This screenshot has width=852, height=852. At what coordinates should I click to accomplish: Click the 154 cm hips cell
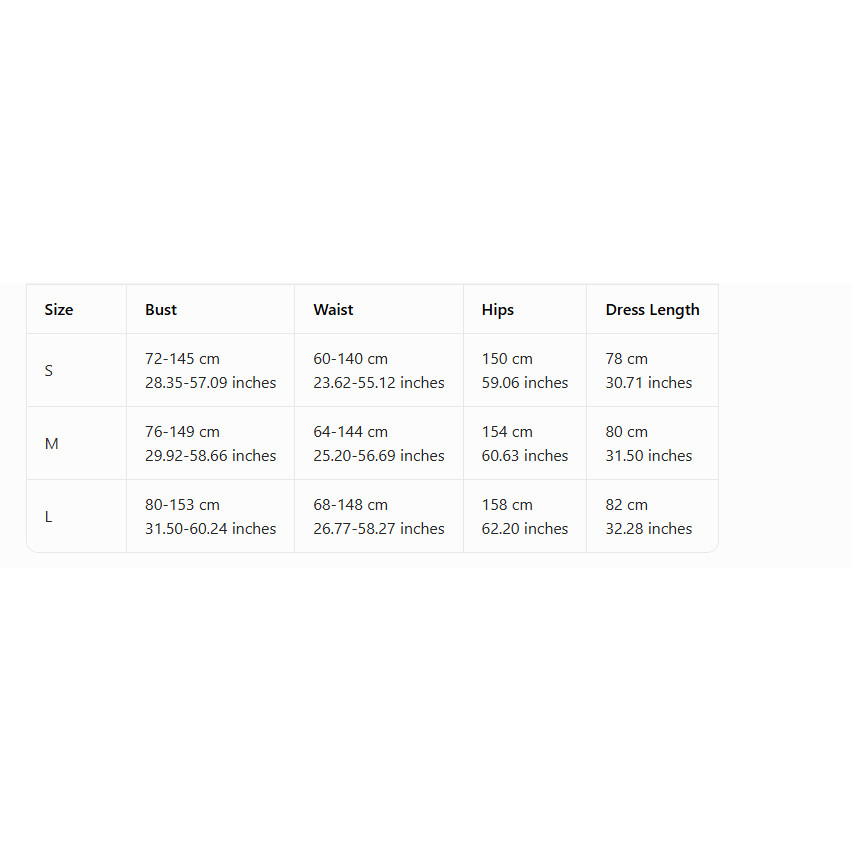click(525, 443)
